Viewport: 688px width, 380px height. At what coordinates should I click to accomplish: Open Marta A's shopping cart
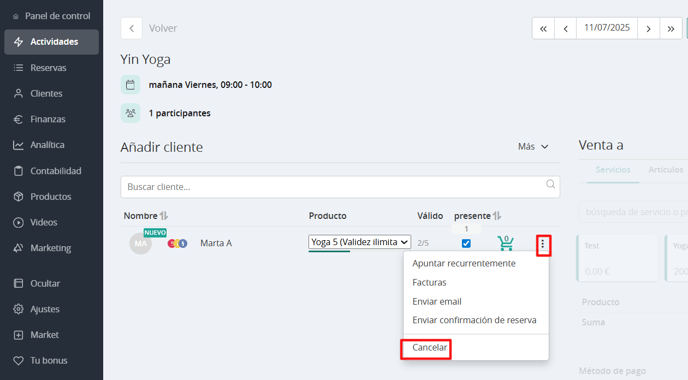point(505,243)
